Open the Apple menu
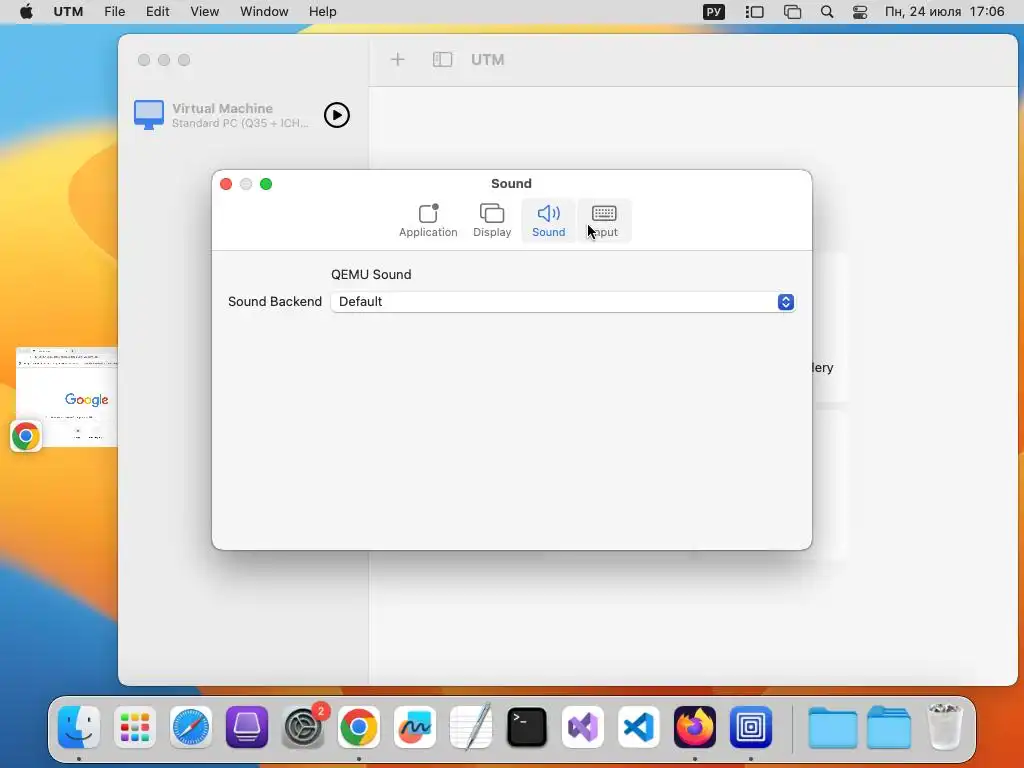1024x768 pixels. click(x=26, y=12)
